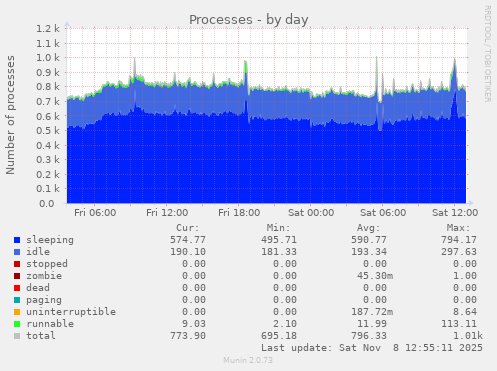Click uninterruptible average value 187.72m
The height and width of the screenshot is (371, 497).
coord(372,312)
